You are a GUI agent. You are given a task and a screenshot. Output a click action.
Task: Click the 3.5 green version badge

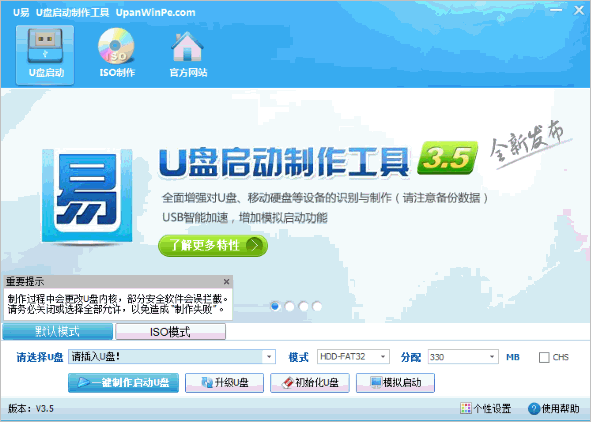(447, 158)
